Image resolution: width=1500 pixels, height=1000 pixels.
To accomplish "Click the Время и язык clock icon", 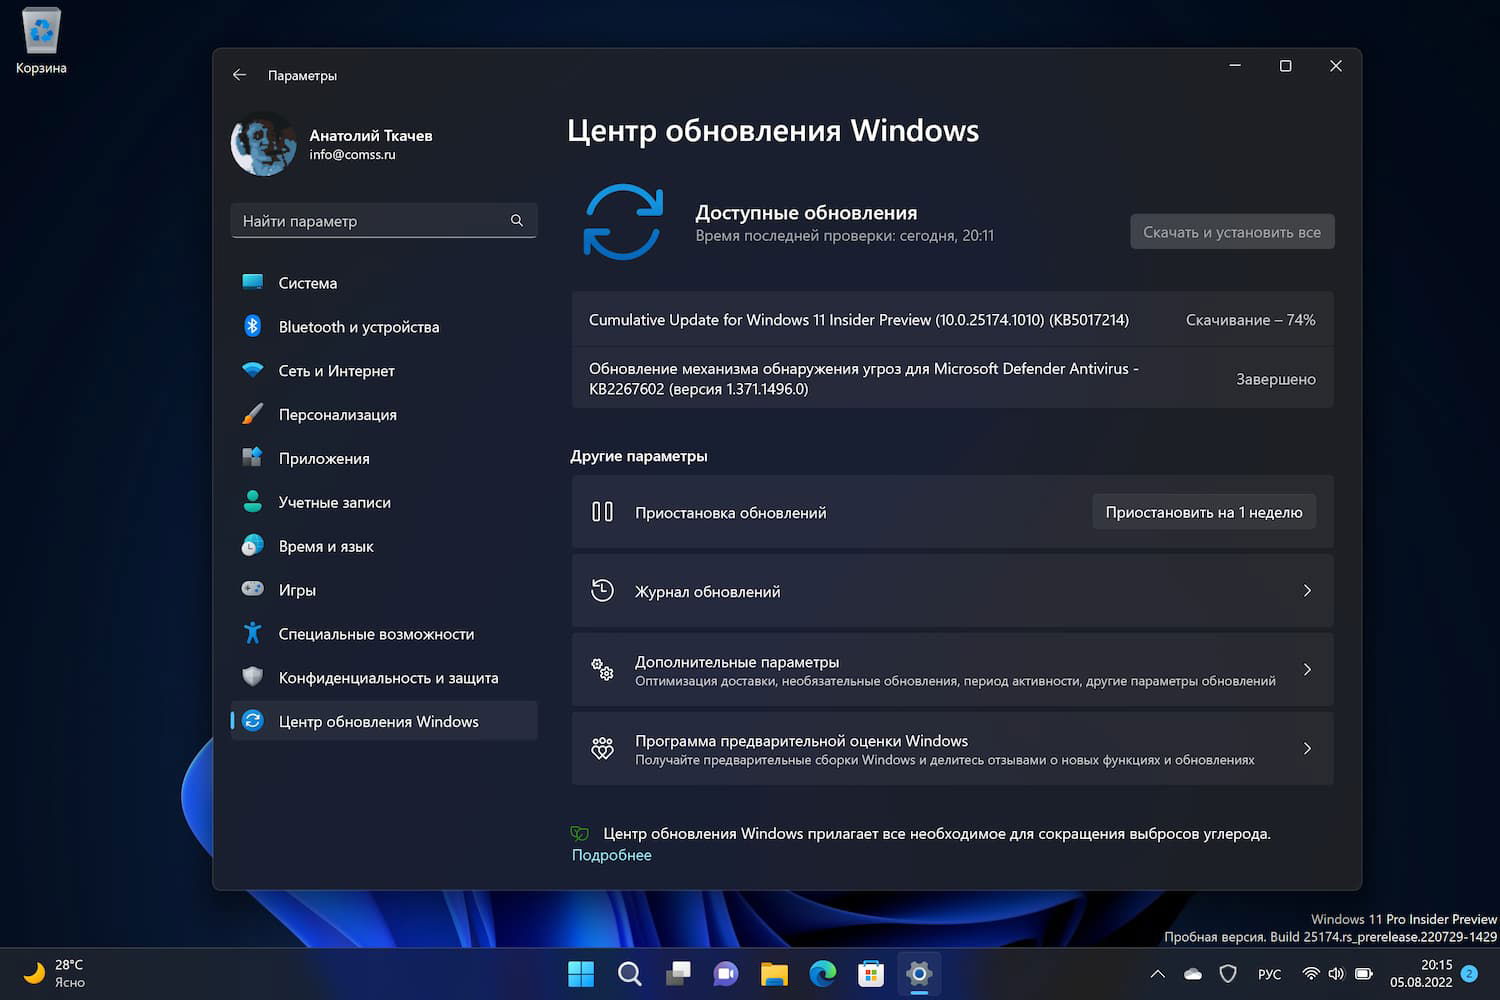I will 253,546.
